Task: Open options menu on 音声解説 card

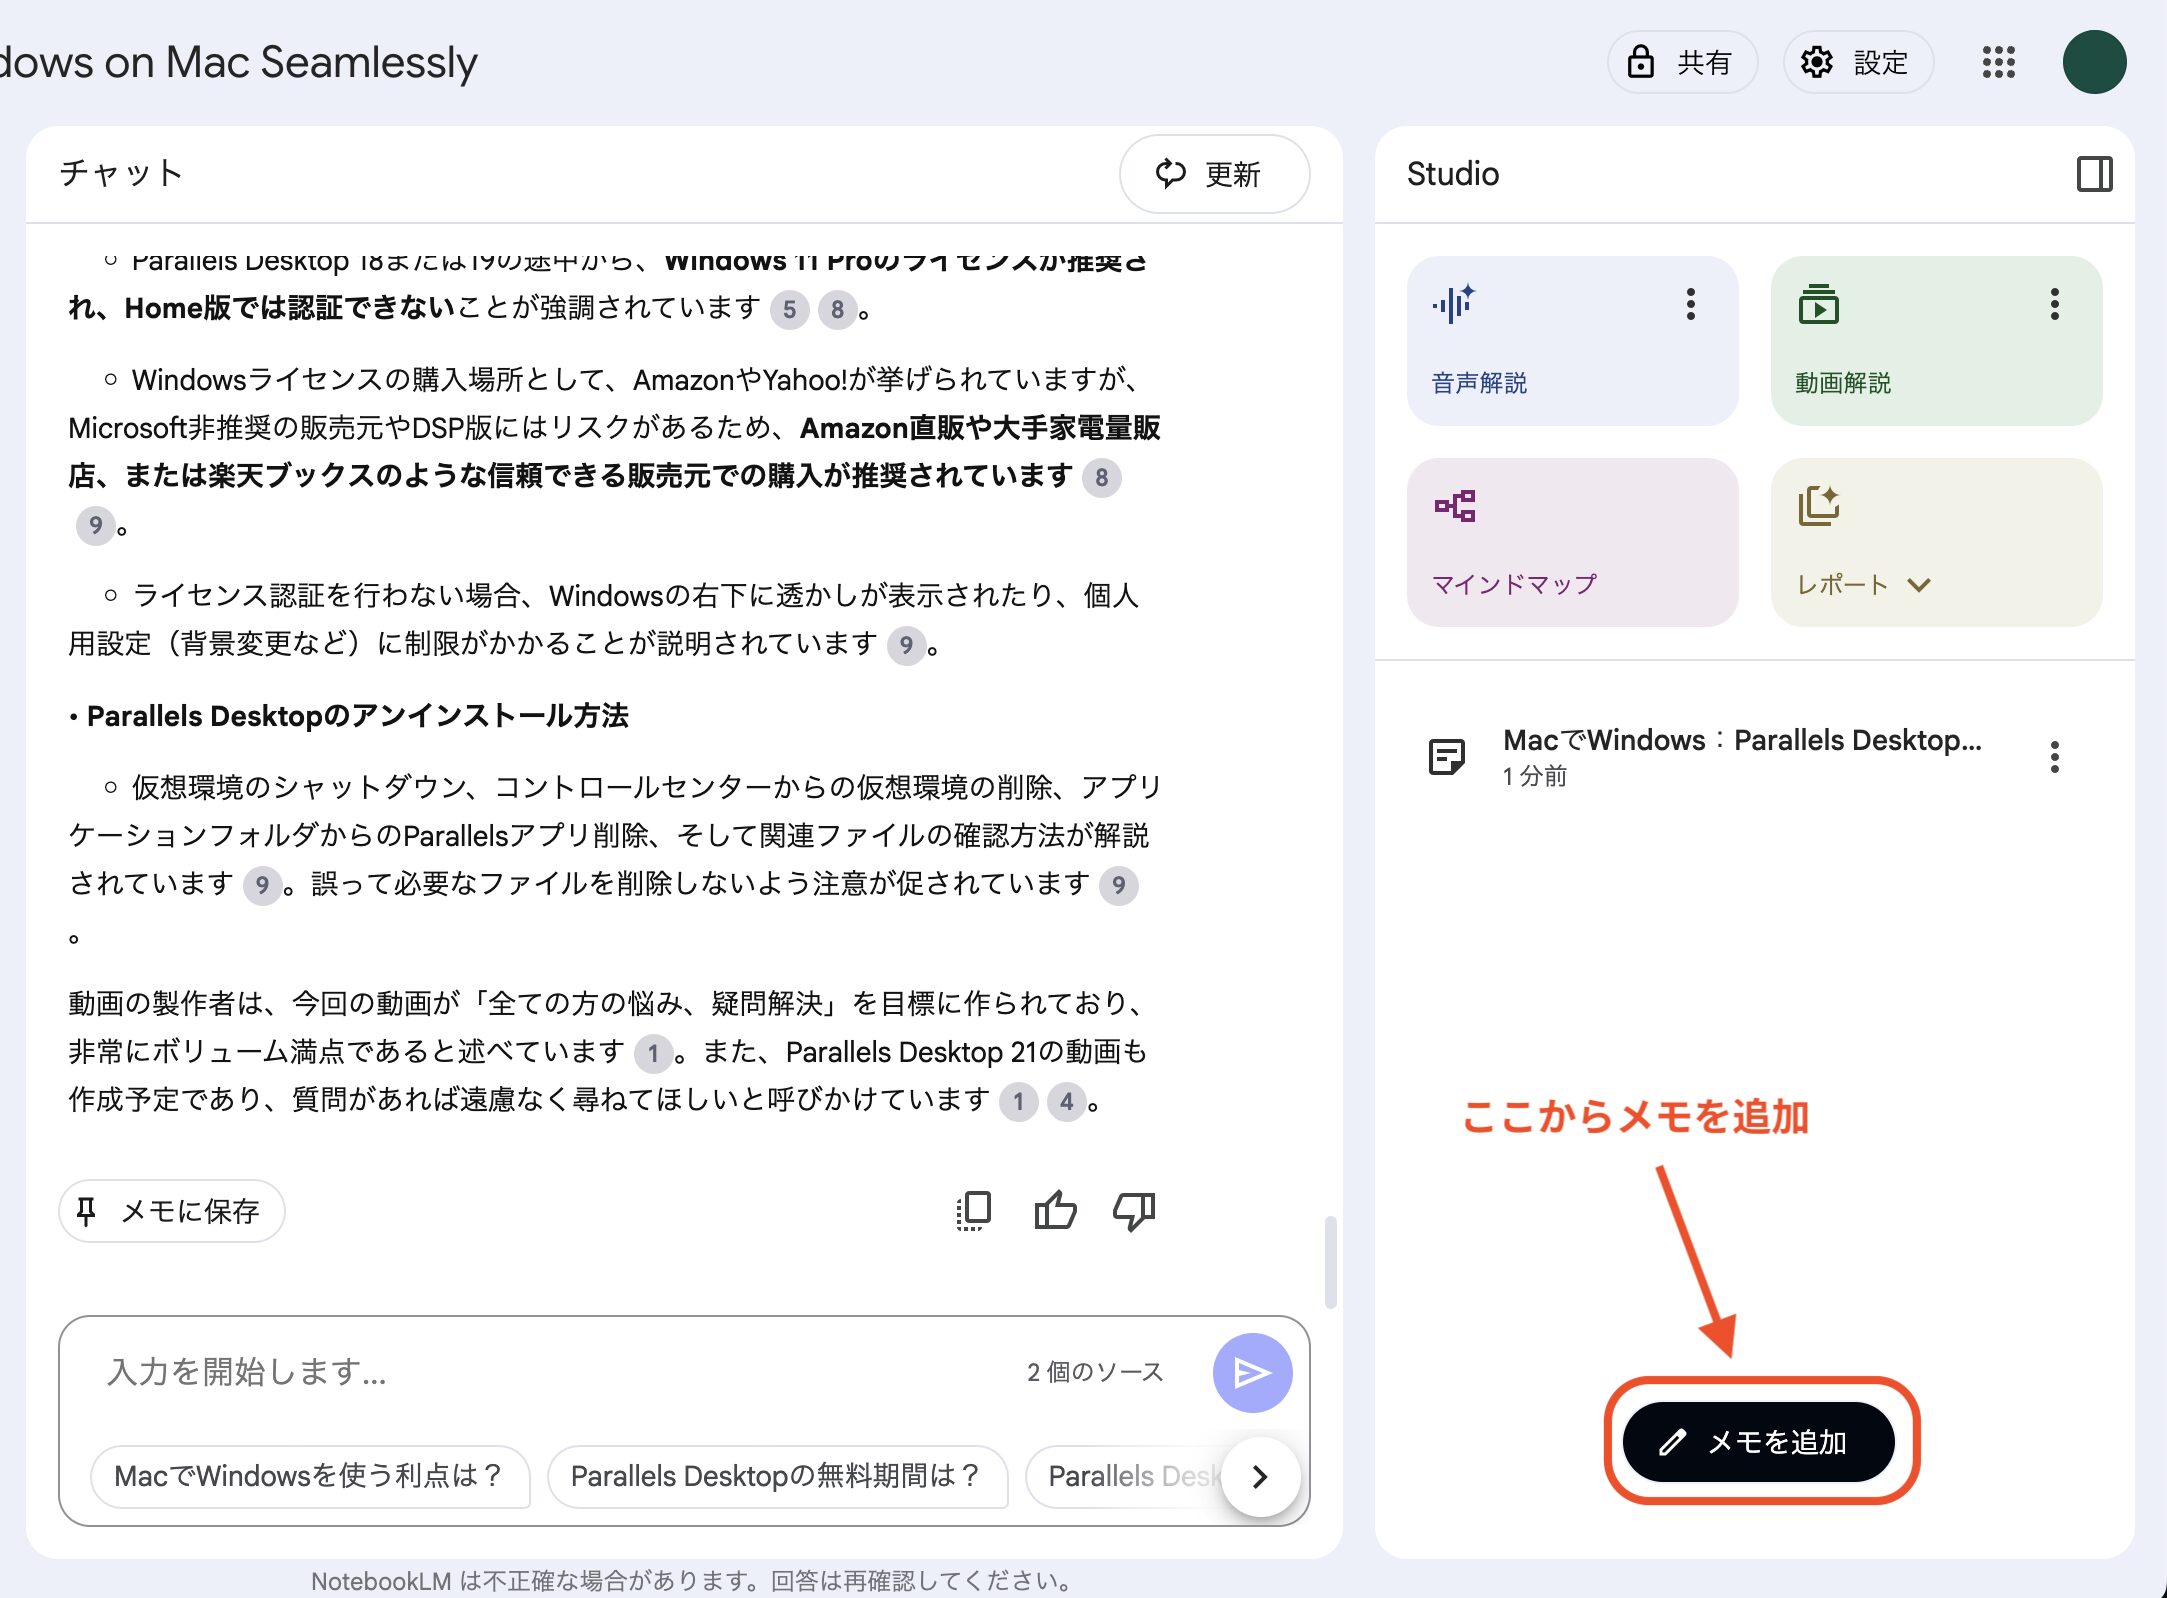Action: 1690,304
